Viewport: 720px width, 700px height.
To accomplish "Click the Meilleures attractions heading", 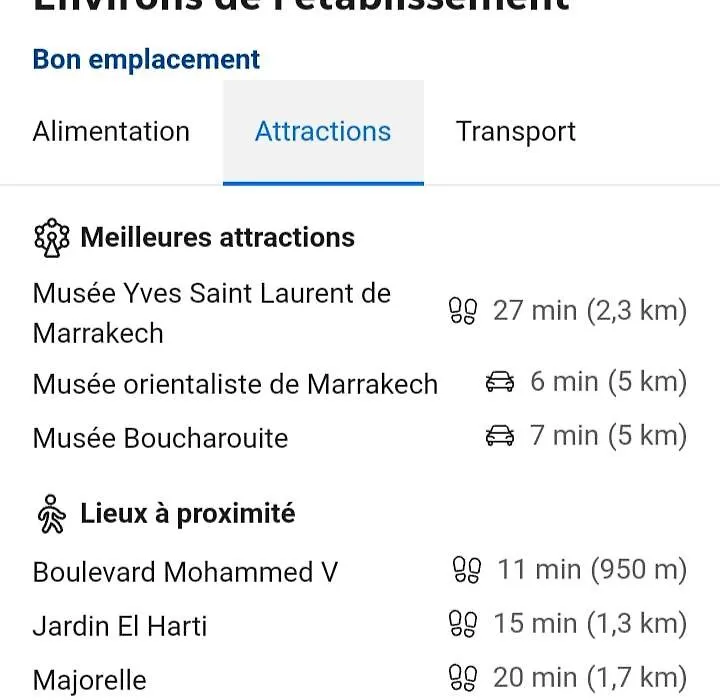I will (217, 237).
